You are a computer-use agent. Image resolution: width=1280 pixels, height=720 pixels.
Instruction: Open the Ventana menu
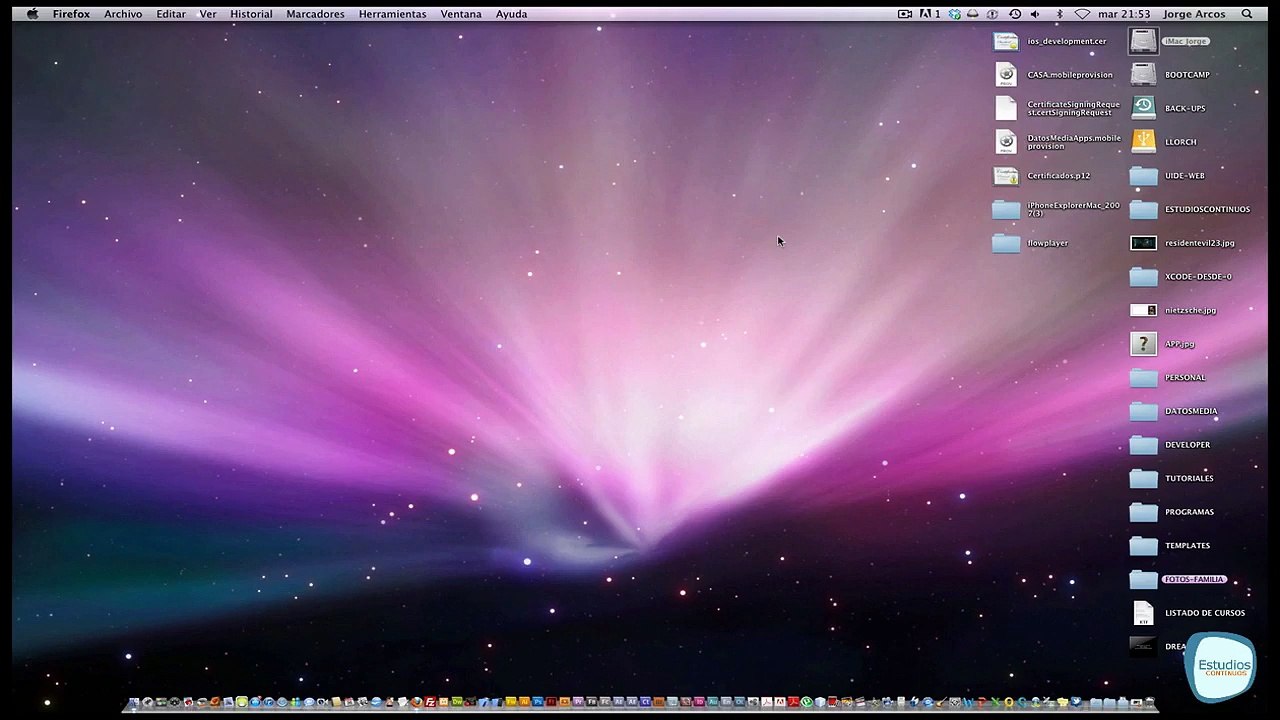pos(461,14)
